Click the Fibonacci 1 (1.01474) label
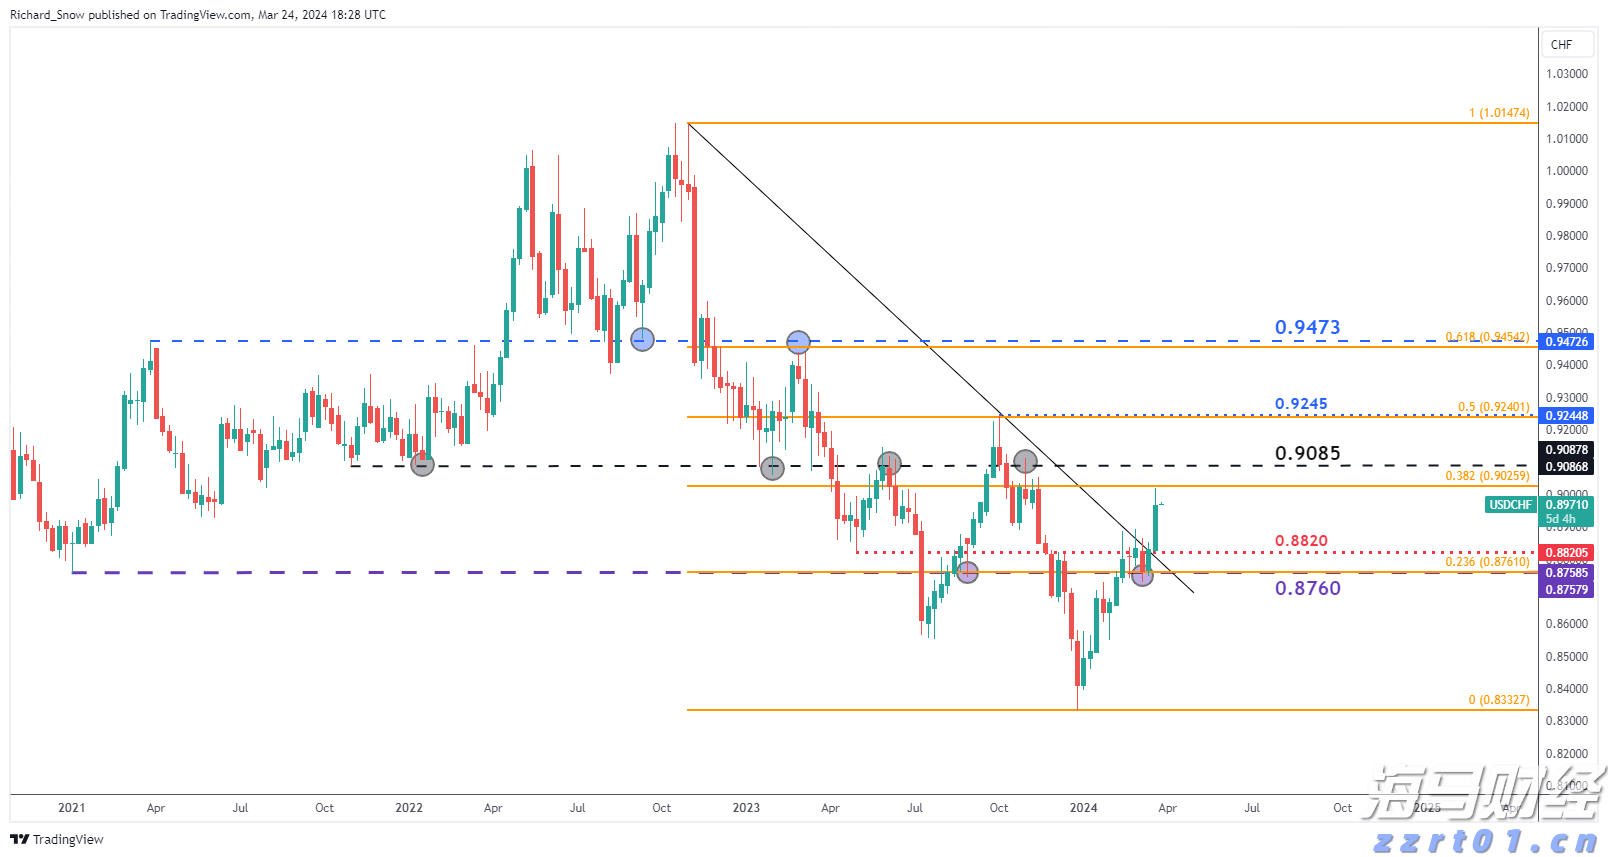 1499,113
